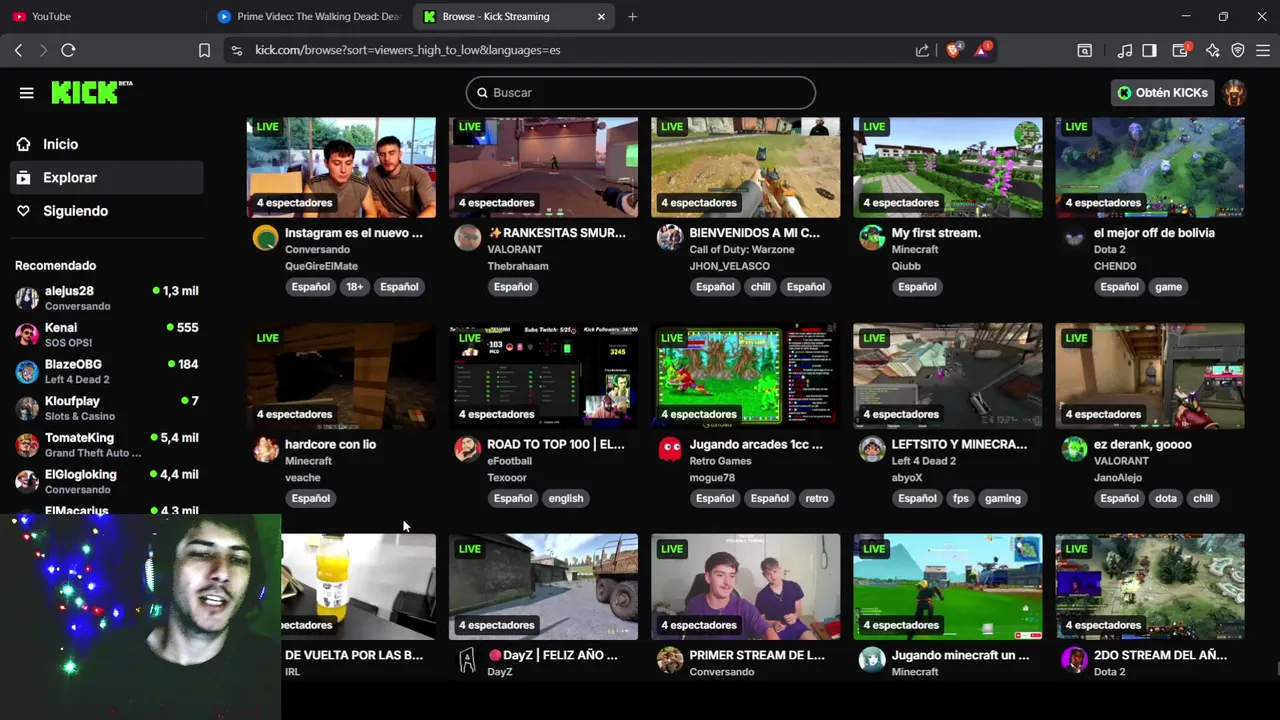Open the BIENVENIDOS A MI C Warzone thumbnail
The height and width of the screenshot is (720, 1280).
click(x=745, y=167)
